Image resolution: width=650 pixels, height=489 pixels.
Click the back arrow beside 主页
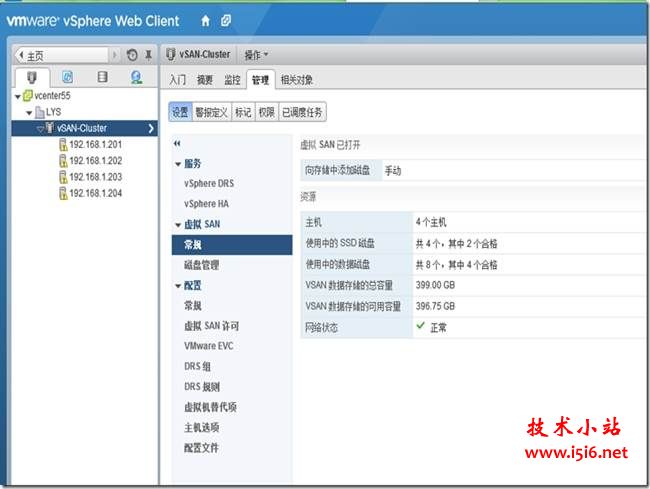coord(21,55)
